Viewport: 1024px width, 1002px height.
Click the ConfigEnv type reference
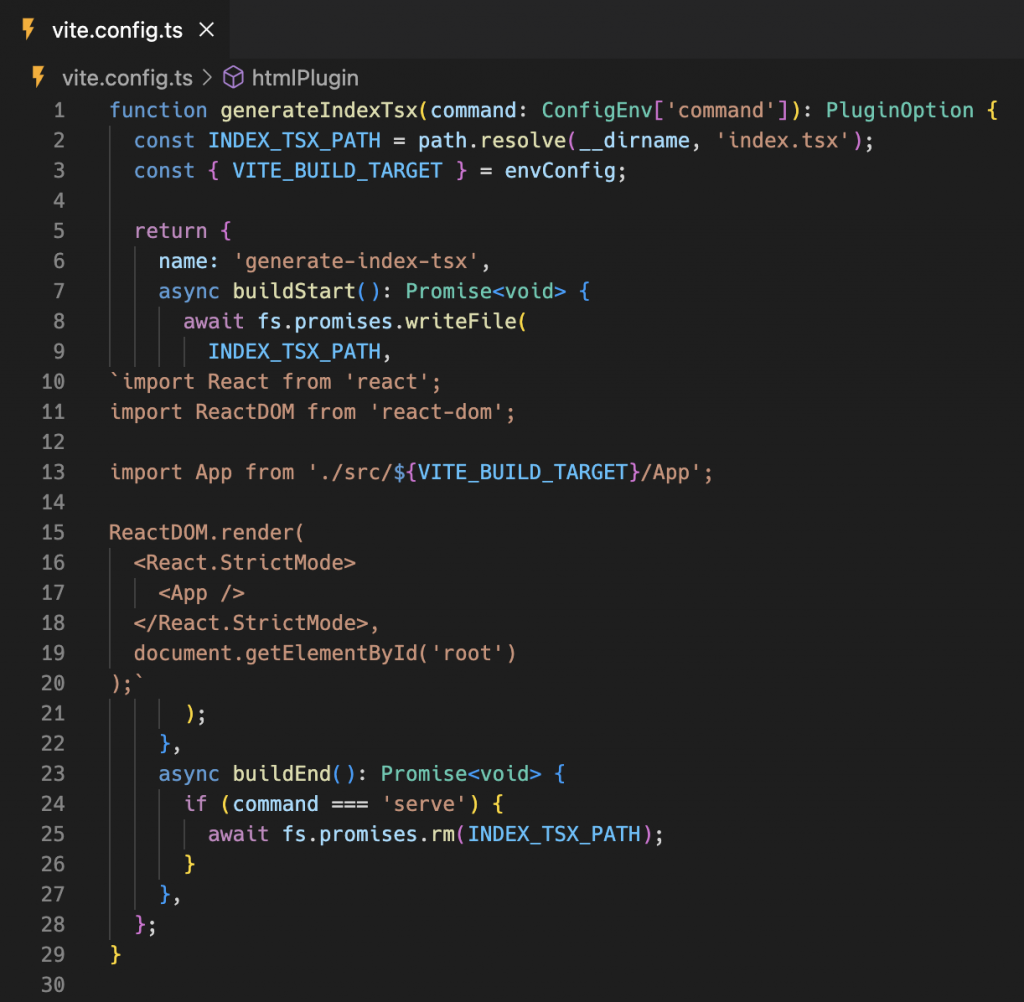coord(597,110)
